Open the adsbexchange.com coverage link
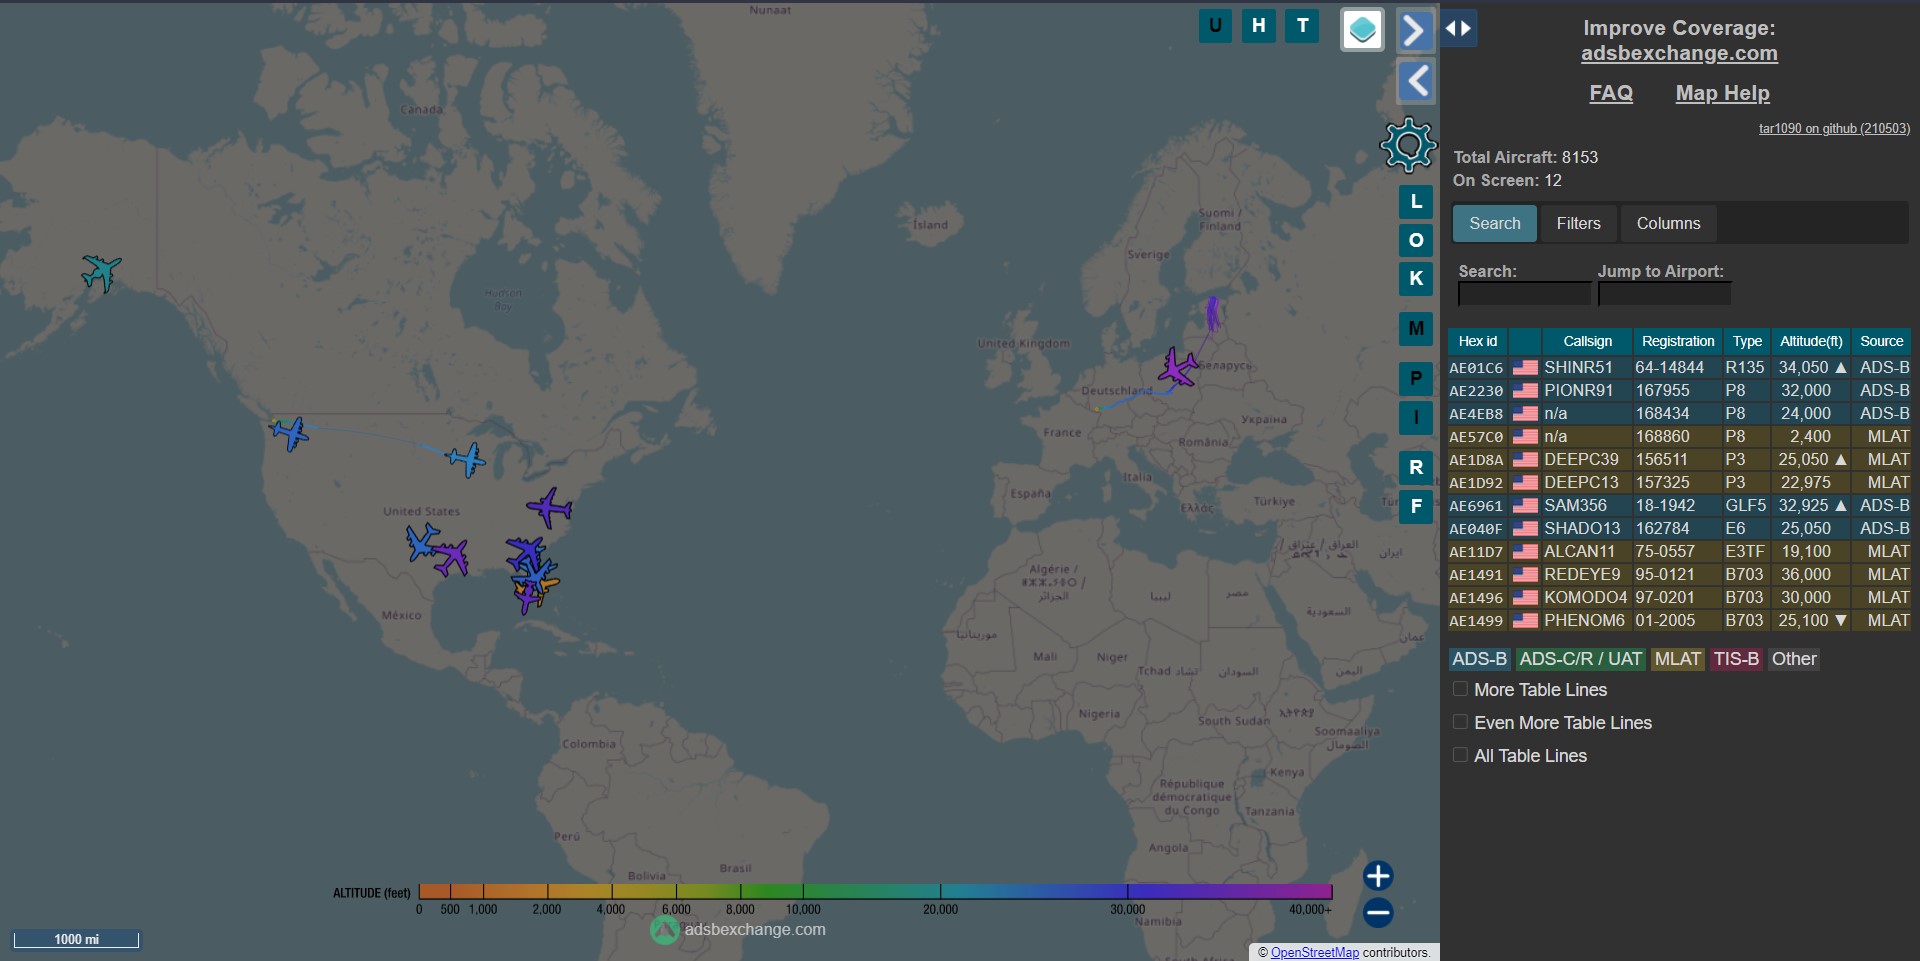This screenshot has width=1920, height=961. coord(1679,53)
